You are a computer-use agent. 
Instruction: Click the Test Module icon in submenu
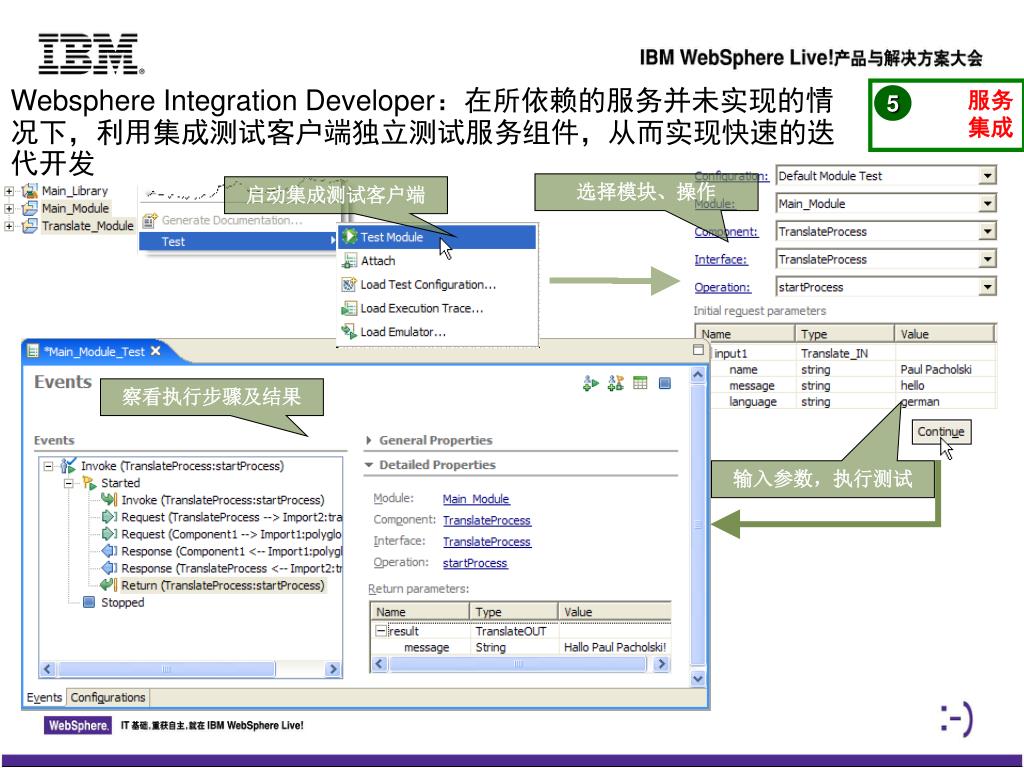tap(349, 236)
